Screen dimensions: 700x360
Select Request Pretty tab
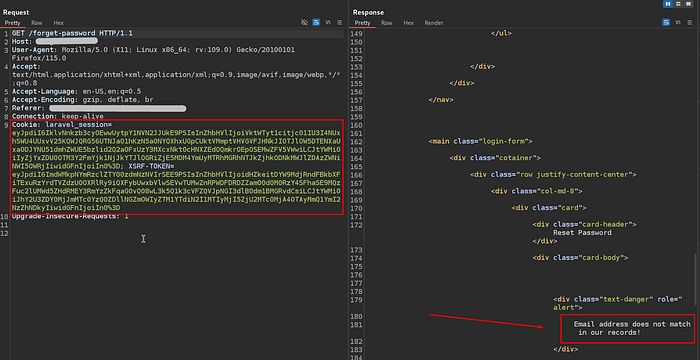(12, 23)
